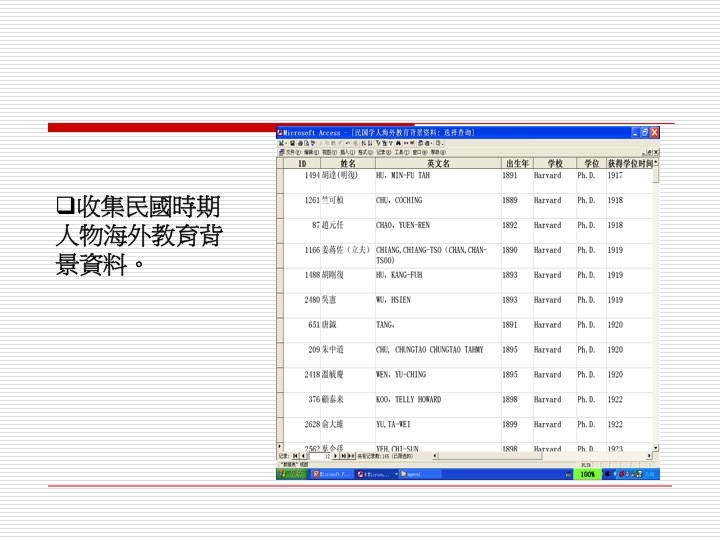720x540 pixels.
Task: Open the 编辑 menu
Action: pos(311,152)
